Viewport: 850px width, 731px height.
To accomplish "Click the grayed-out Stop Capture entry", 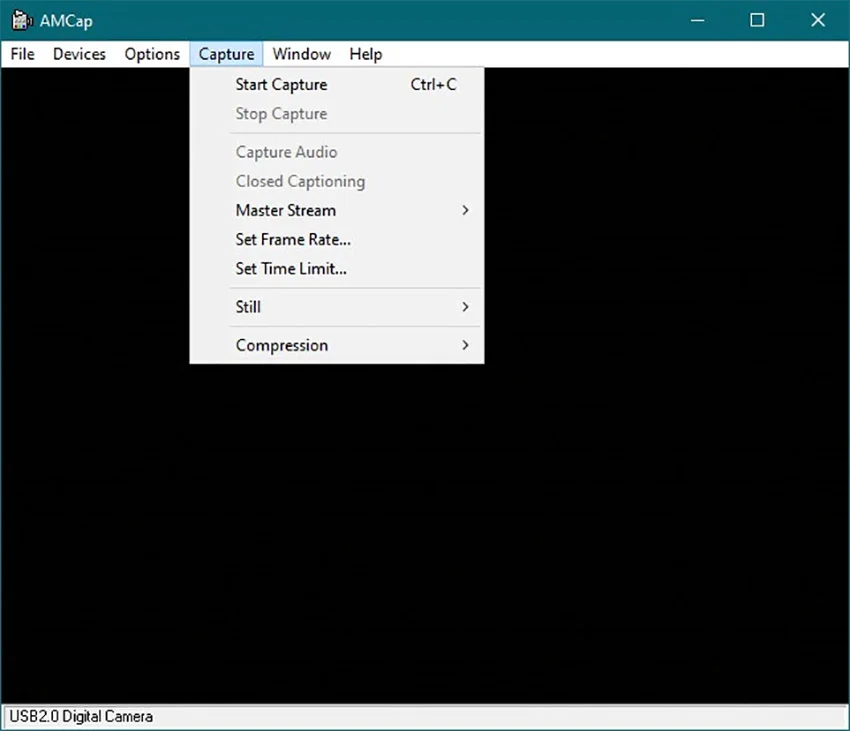I will pos(281,114).
